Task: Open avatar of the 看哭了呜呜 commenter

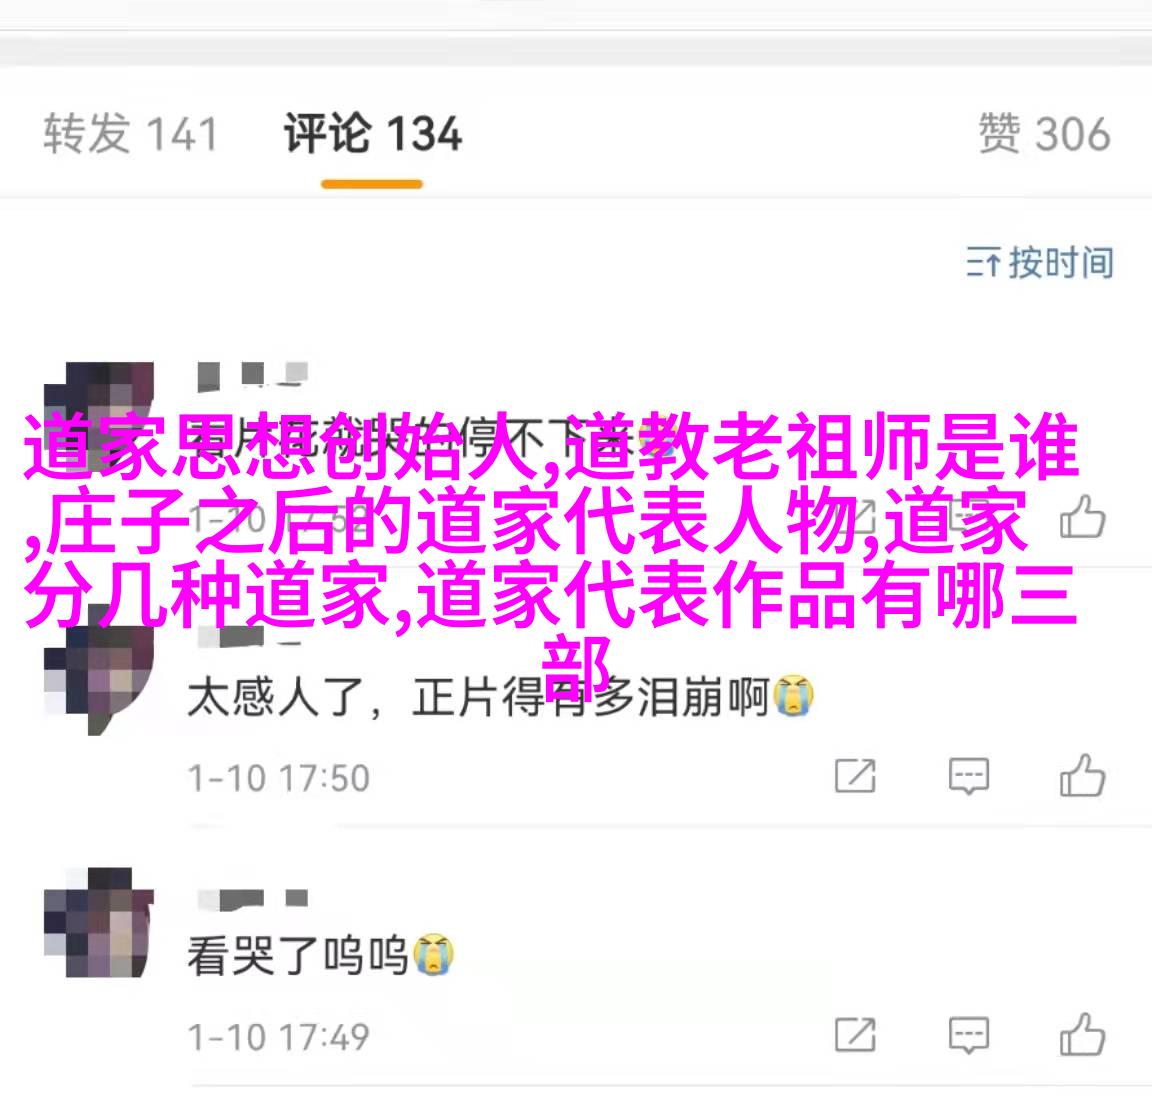Action: point(98,923)
